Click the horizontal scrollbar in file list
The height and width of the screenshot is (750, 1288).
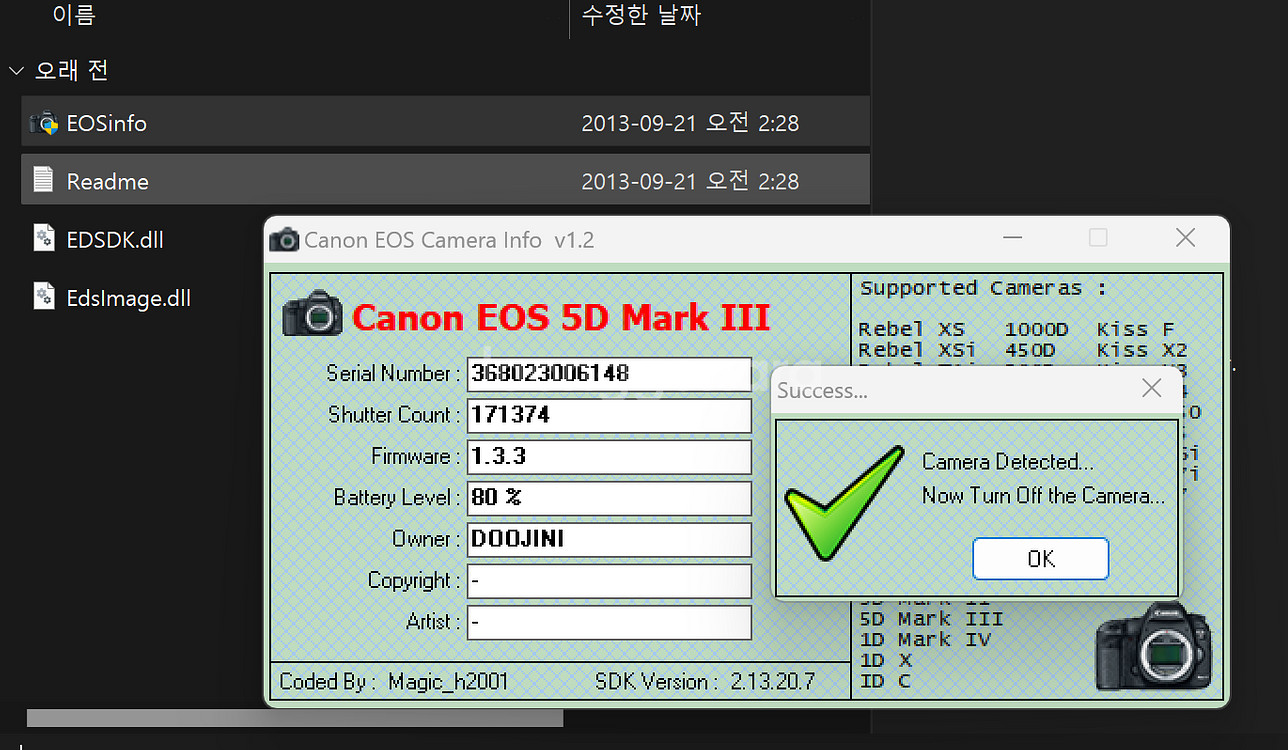coord(294,718)
